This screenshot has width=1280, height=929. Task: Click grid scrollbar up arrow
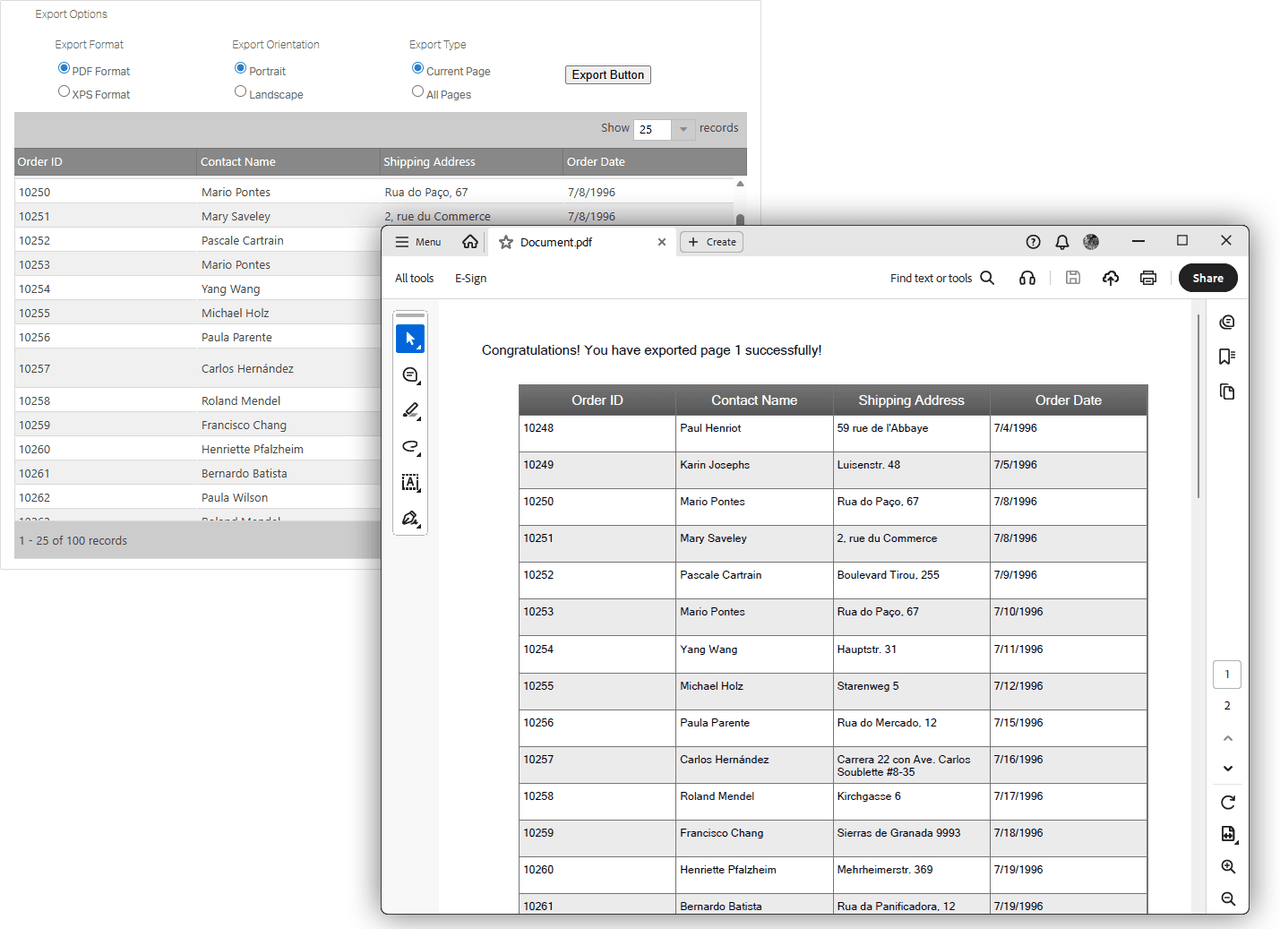point(740,184)
